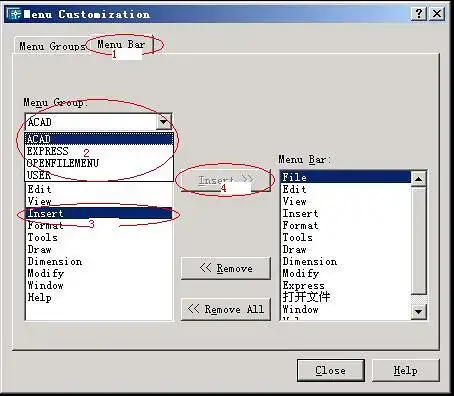Click the Menu Bar list scroll-down arrow
Viewport: 454px width, 396px height.
(418, 312)
